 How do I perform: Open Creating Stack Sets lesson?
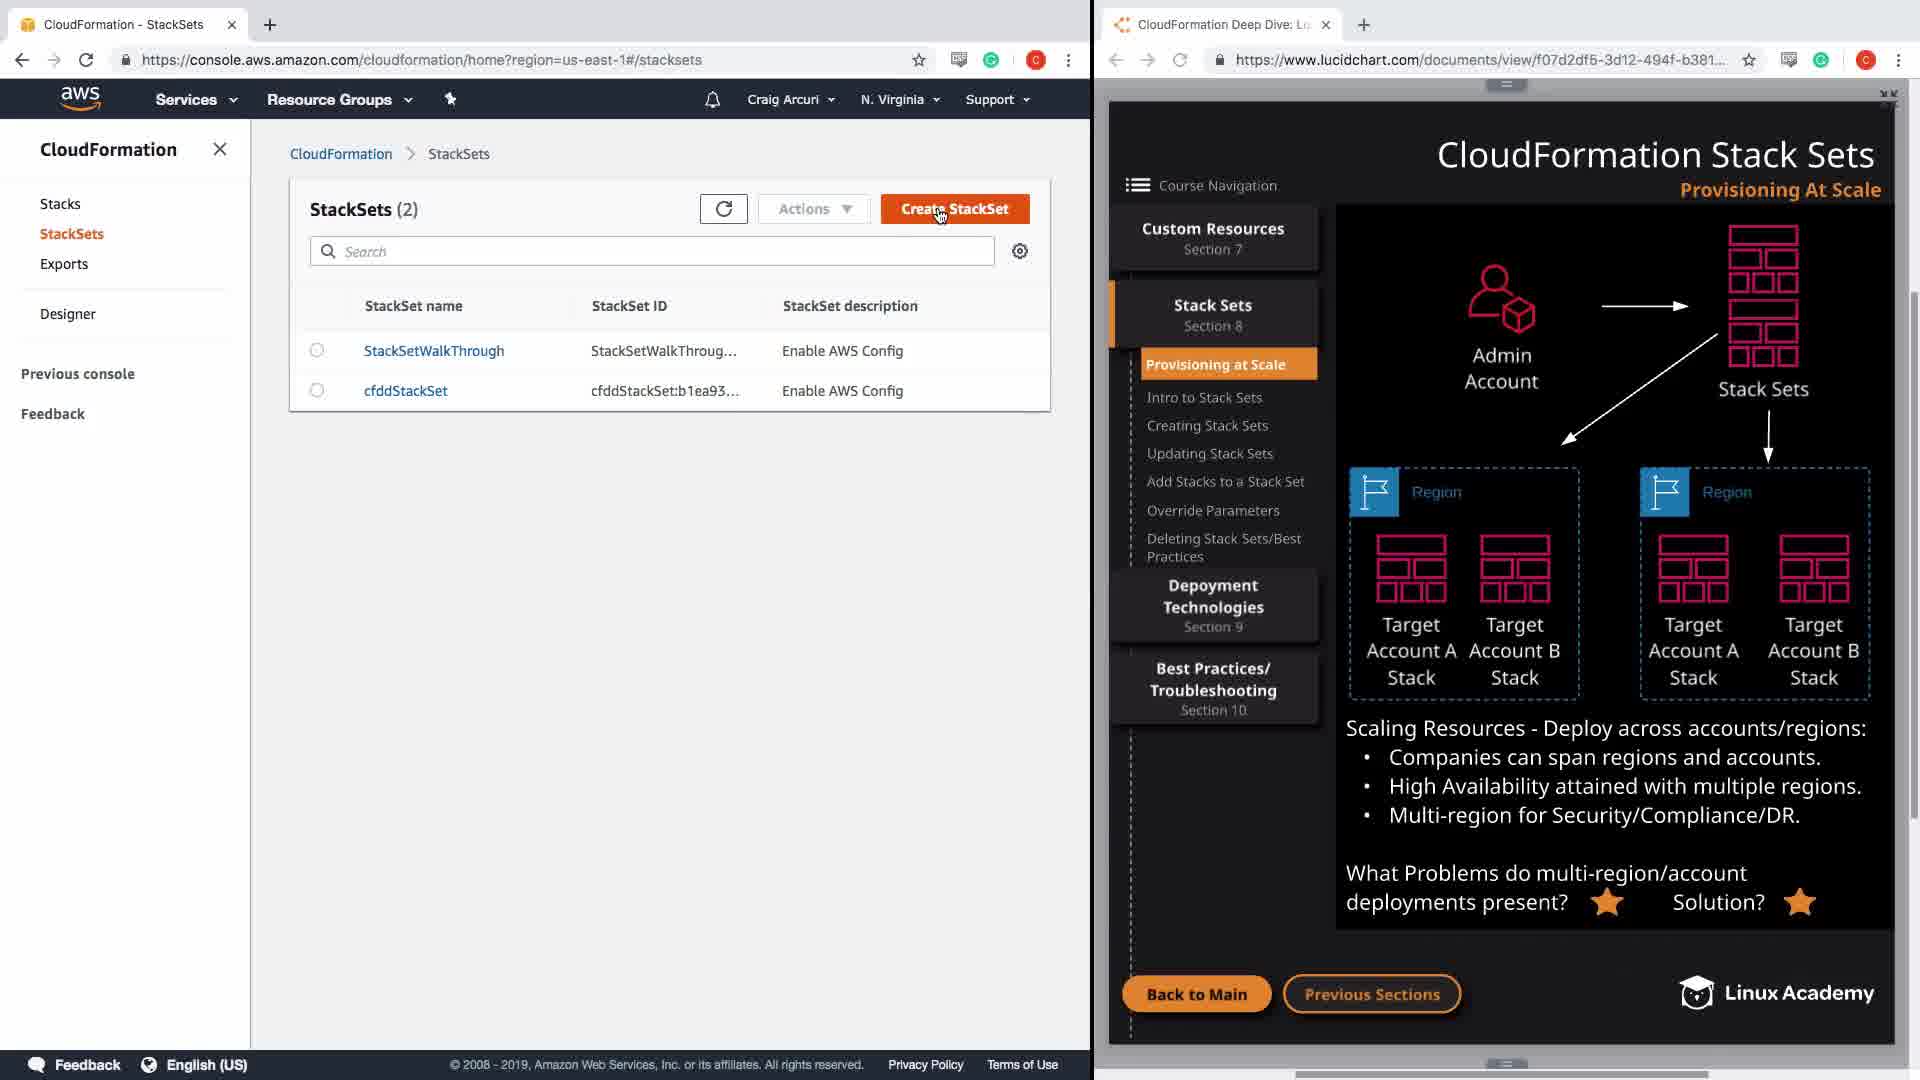click(1207, 426)
